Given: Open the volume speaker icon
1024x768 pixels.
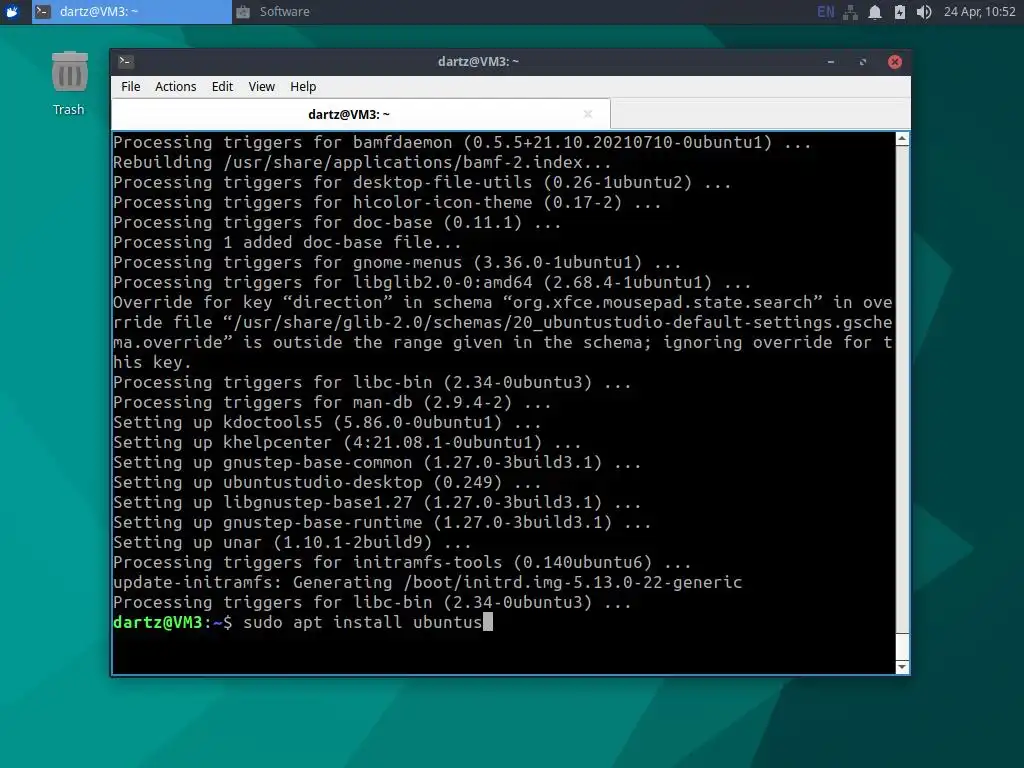Looking at the screenshot, I should click(x=923, y=12).
